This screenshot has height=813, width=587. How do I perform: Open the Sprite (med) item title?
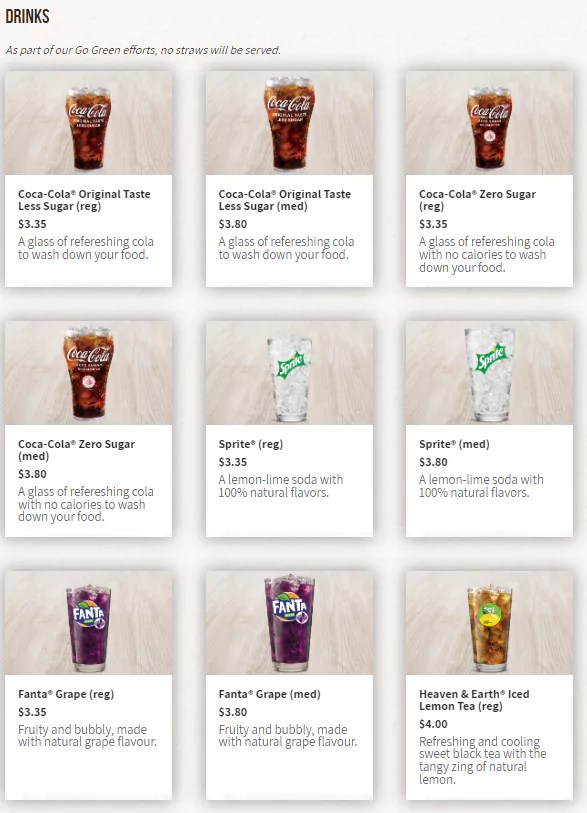point(454,444)
